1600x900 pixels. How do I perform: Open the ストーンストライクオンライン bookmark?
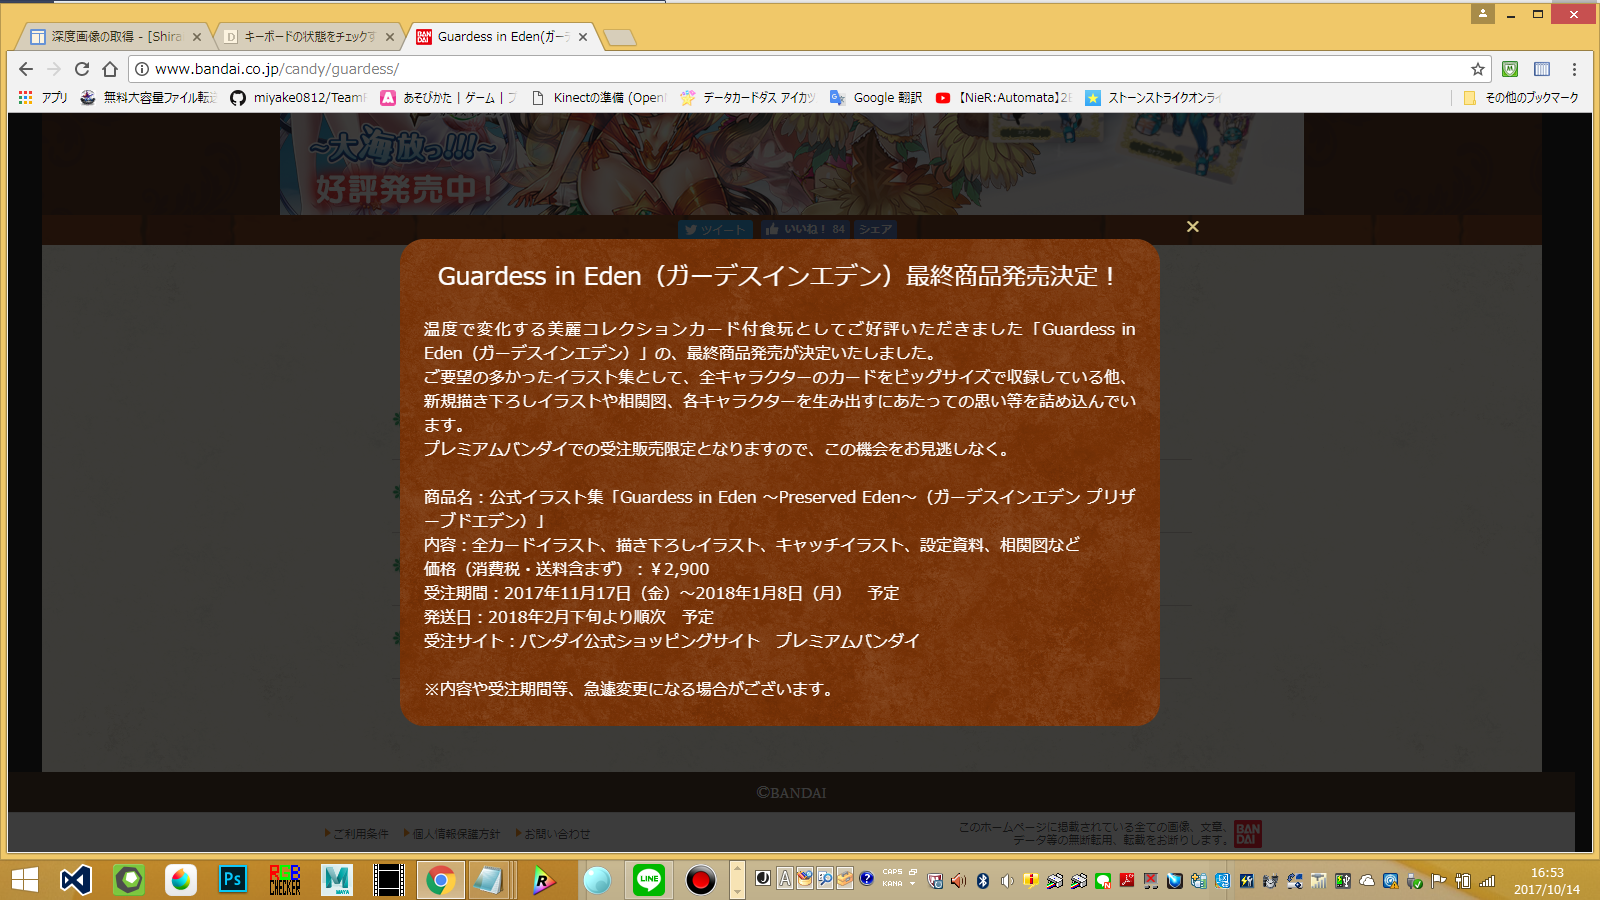(1154, 97)
